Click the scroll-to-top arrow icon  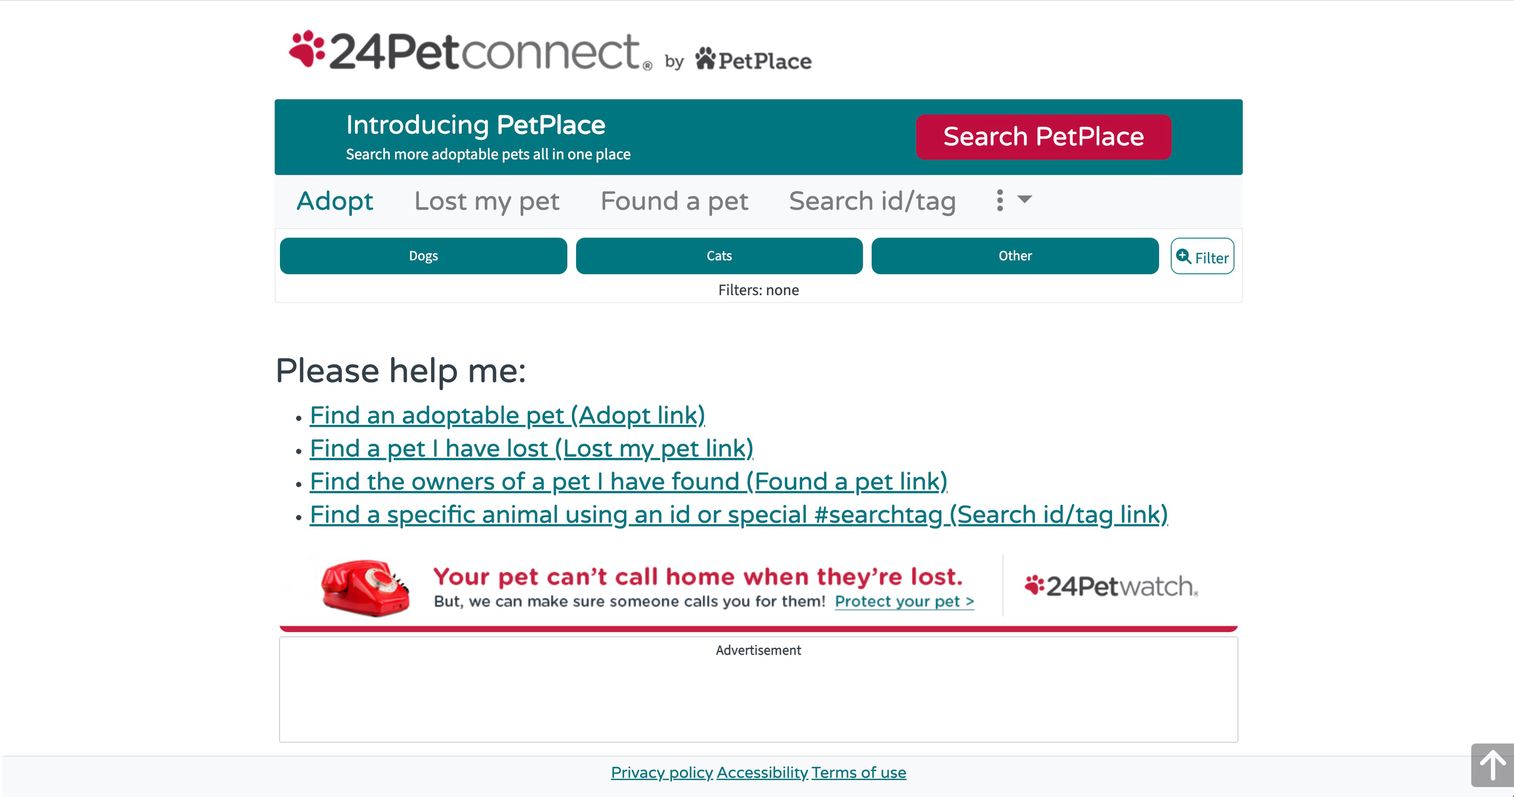tap(1492, 766)
